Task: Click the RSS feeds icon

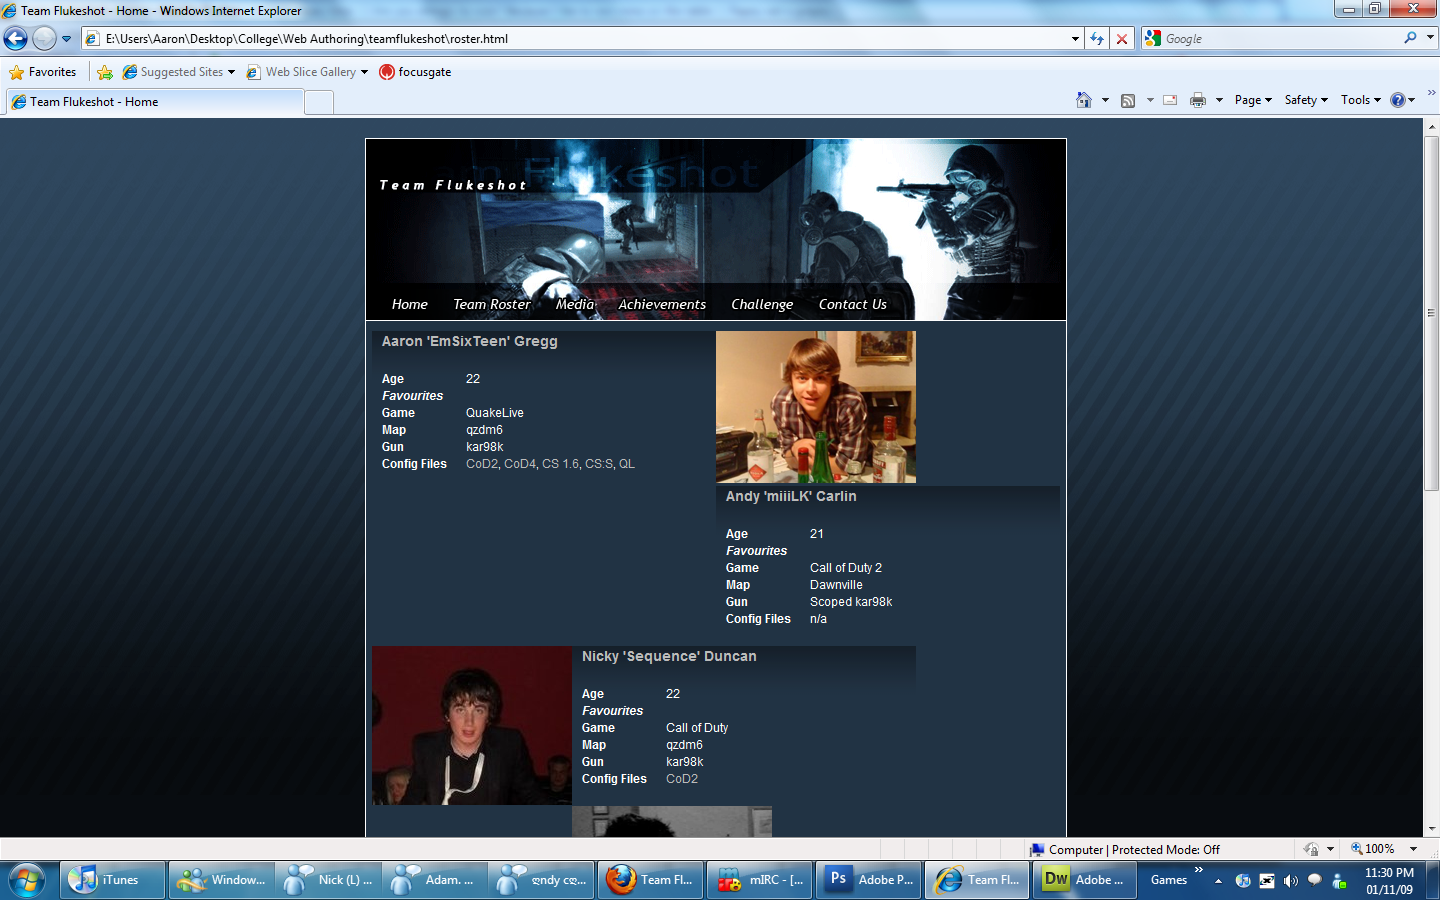Action: [x=1128, y=100]
